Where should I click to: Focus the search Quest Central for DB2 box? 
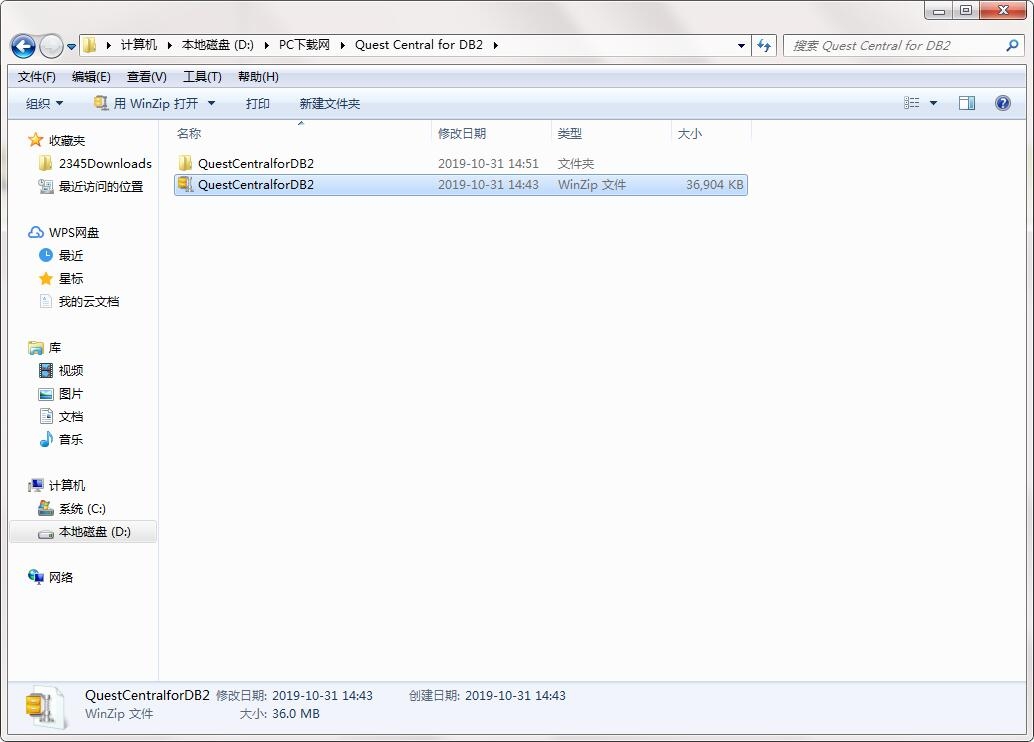pos(901,46)
